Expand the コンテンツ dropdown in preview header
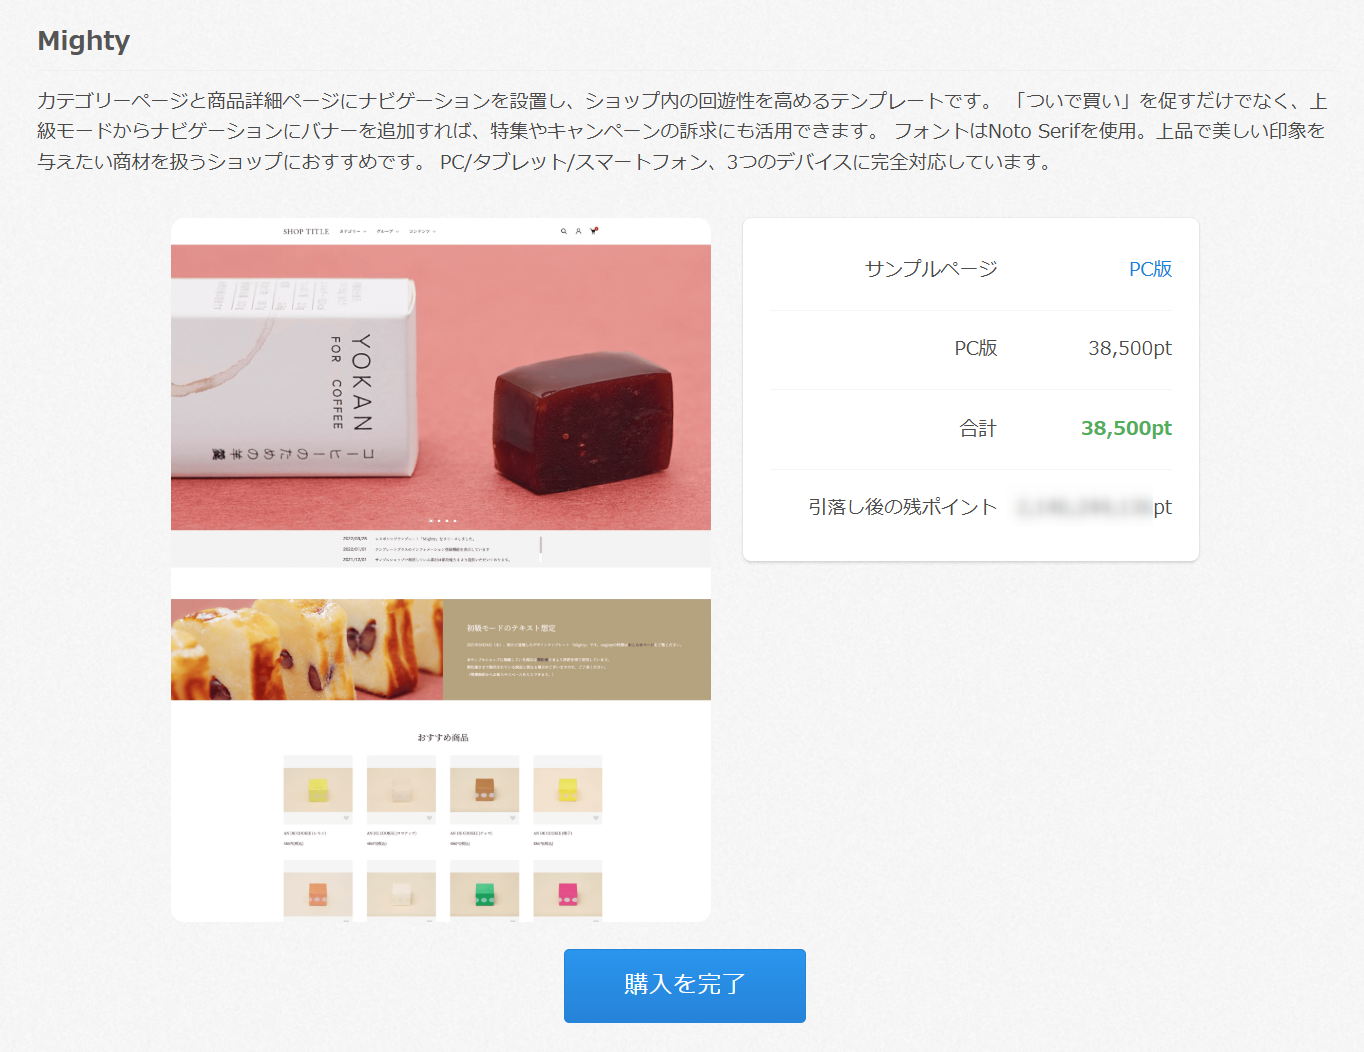The height and width of the screenshot is (1052, 1364). pos(422,231)
